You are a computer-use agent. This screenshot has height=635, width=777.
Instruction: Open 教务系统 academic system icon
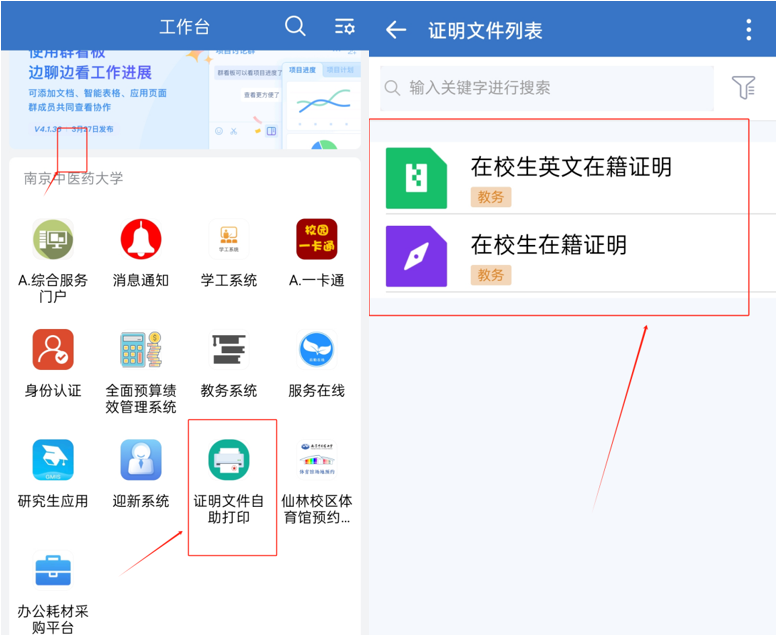229,350
